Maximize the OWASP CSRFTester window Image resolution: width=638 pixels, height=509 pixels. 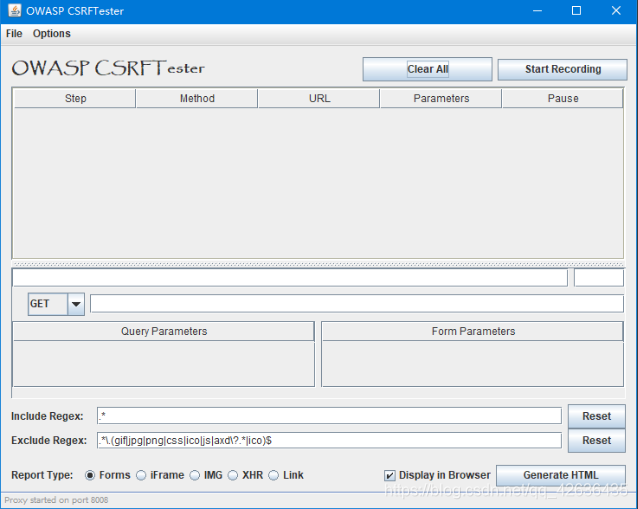pyautogui.click(x=577, y=11)
